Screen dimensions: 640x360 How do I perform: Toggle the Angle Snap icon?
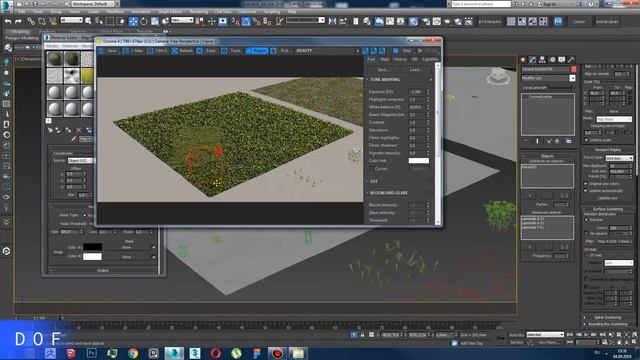pyautogui.click(x=246, y=21)
